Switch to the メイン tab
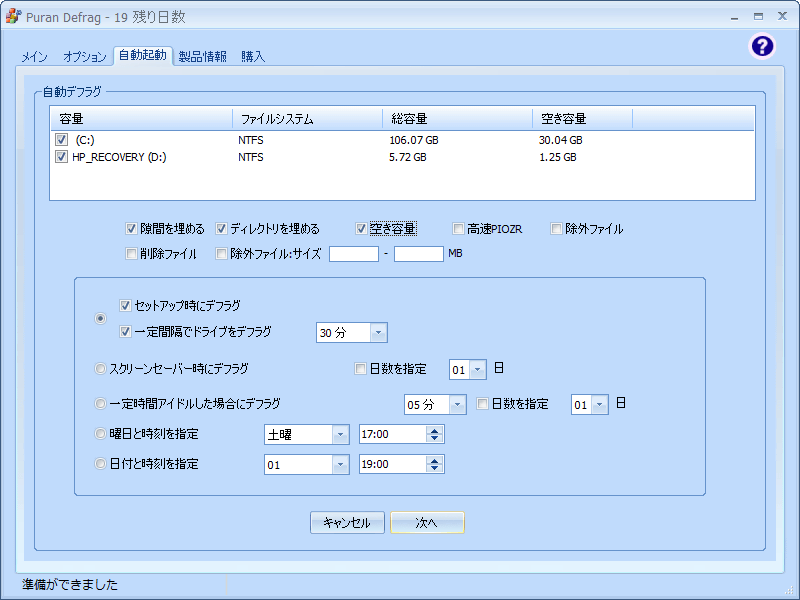The width and height of the screenshot is (800, 600). click(34, 56)
